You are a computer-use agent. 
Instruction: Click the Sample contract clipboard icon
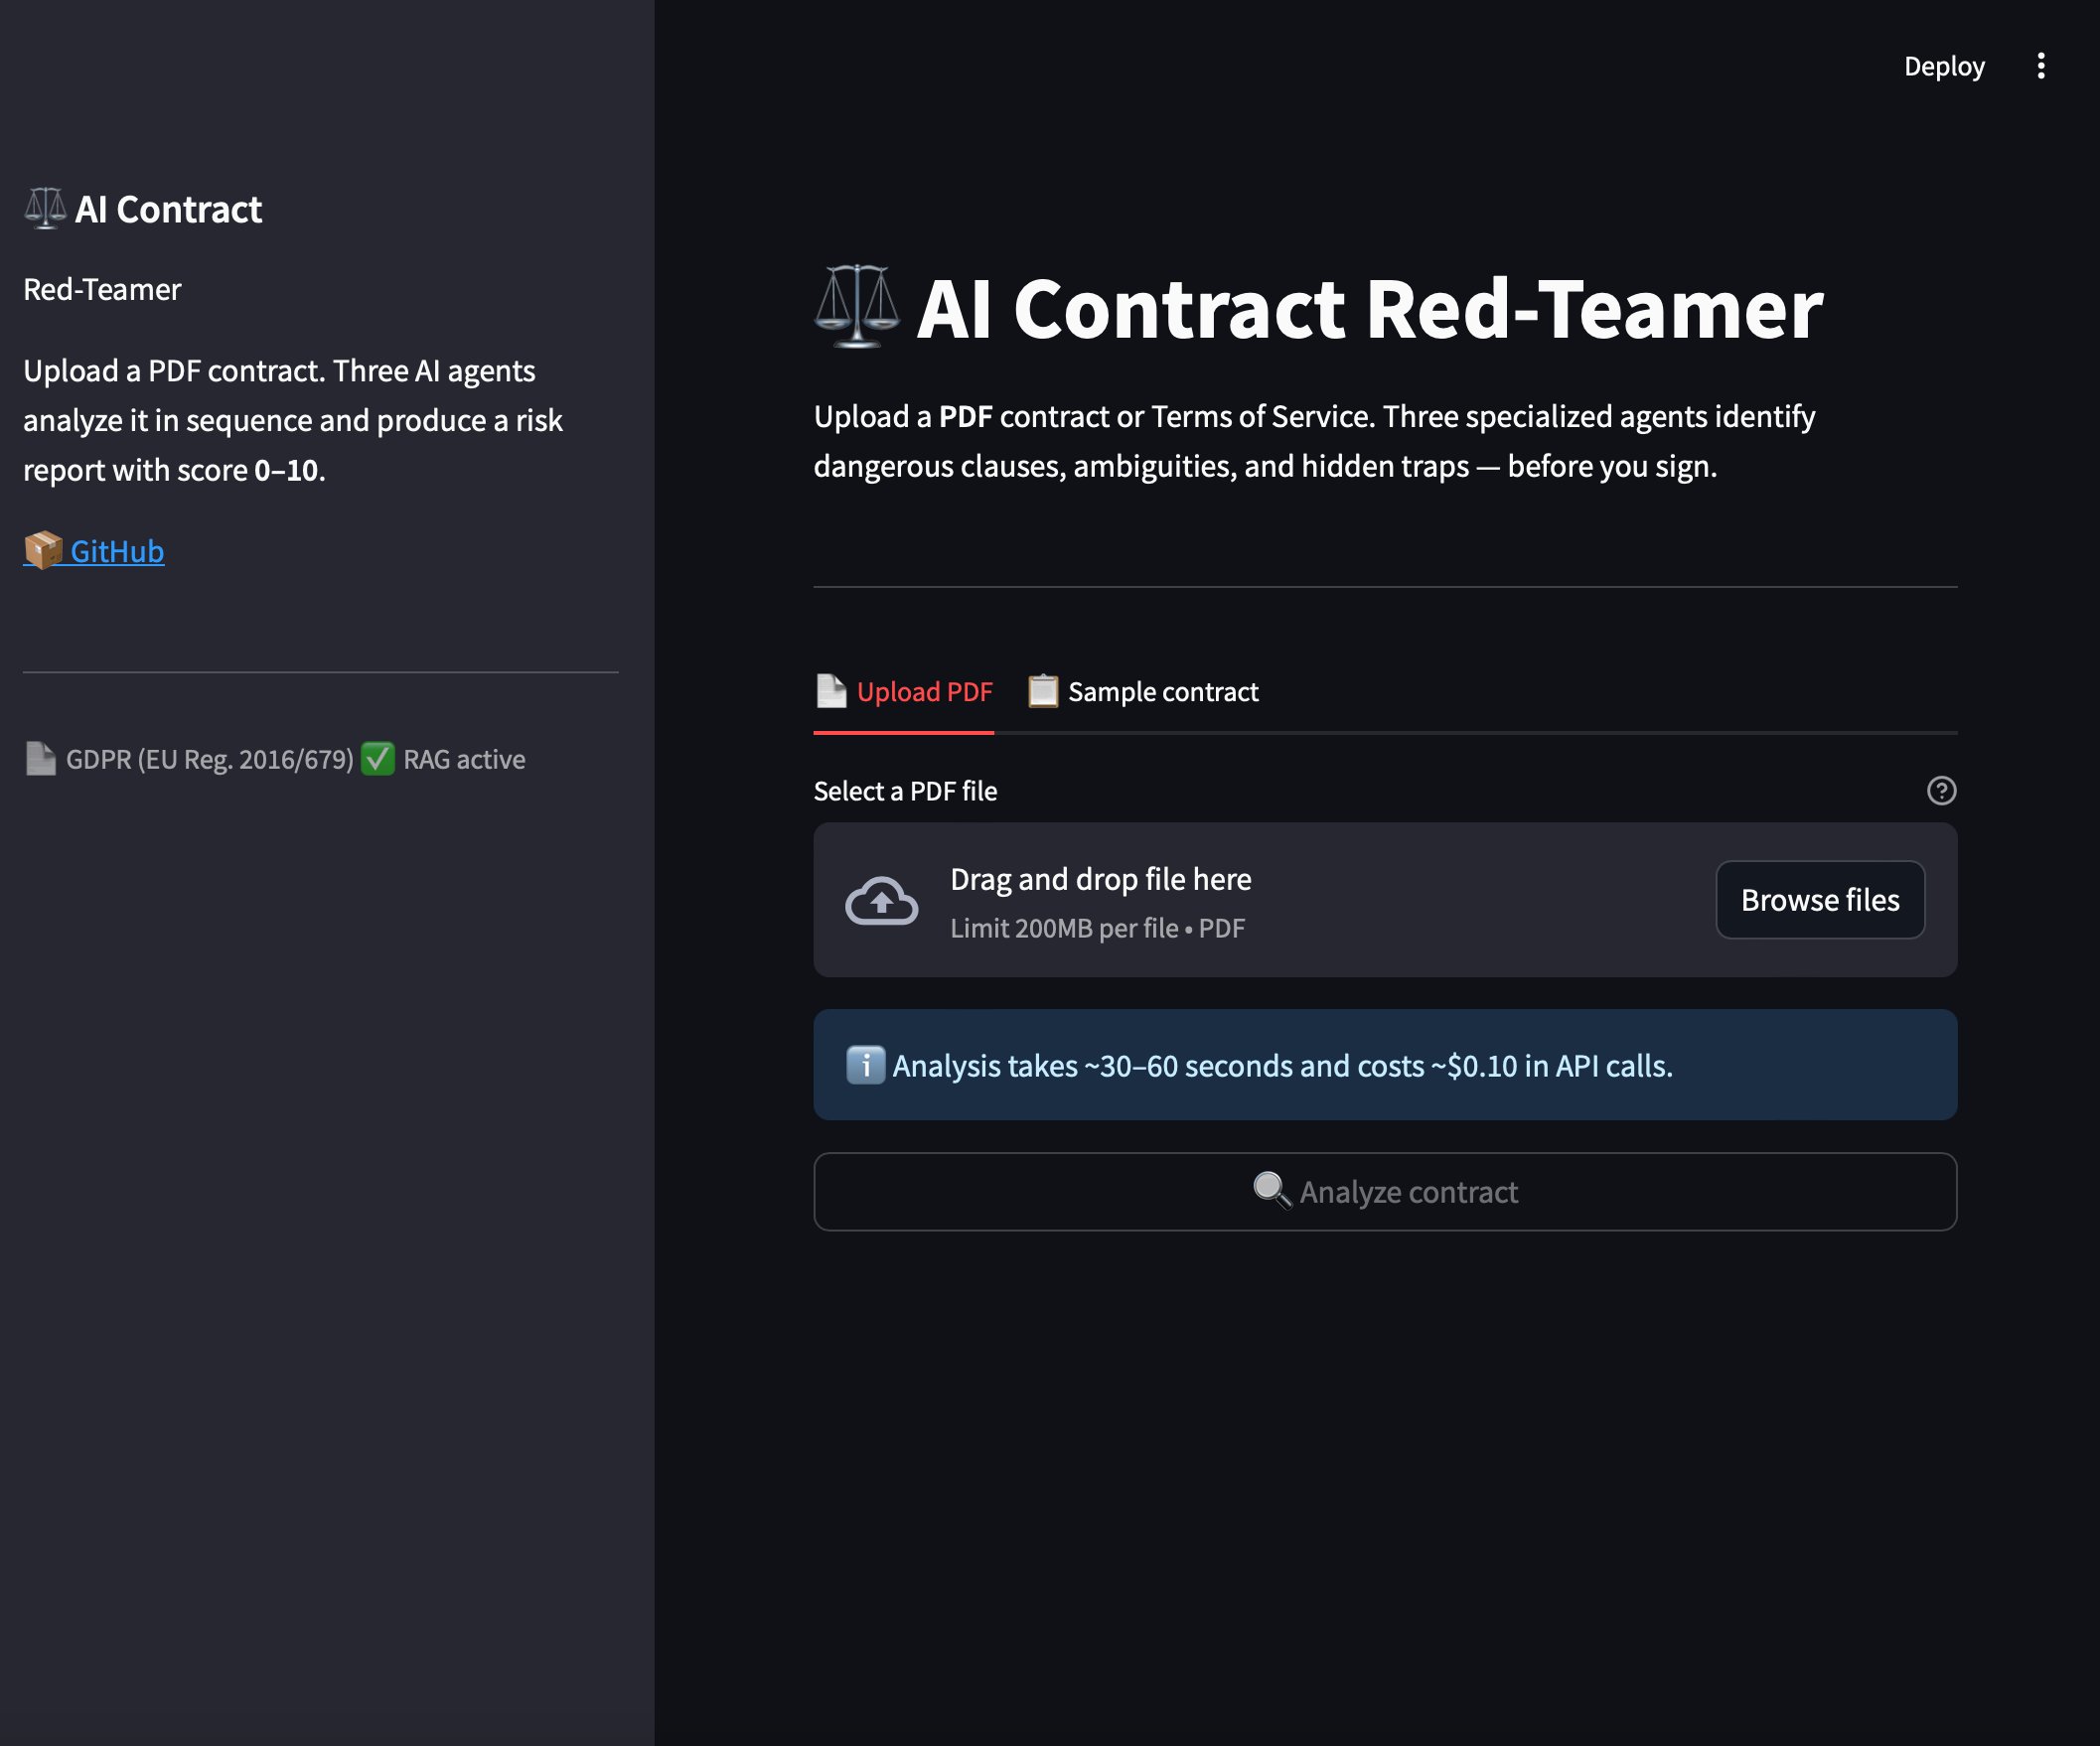pyautogui.click(x=1042, y=690)
